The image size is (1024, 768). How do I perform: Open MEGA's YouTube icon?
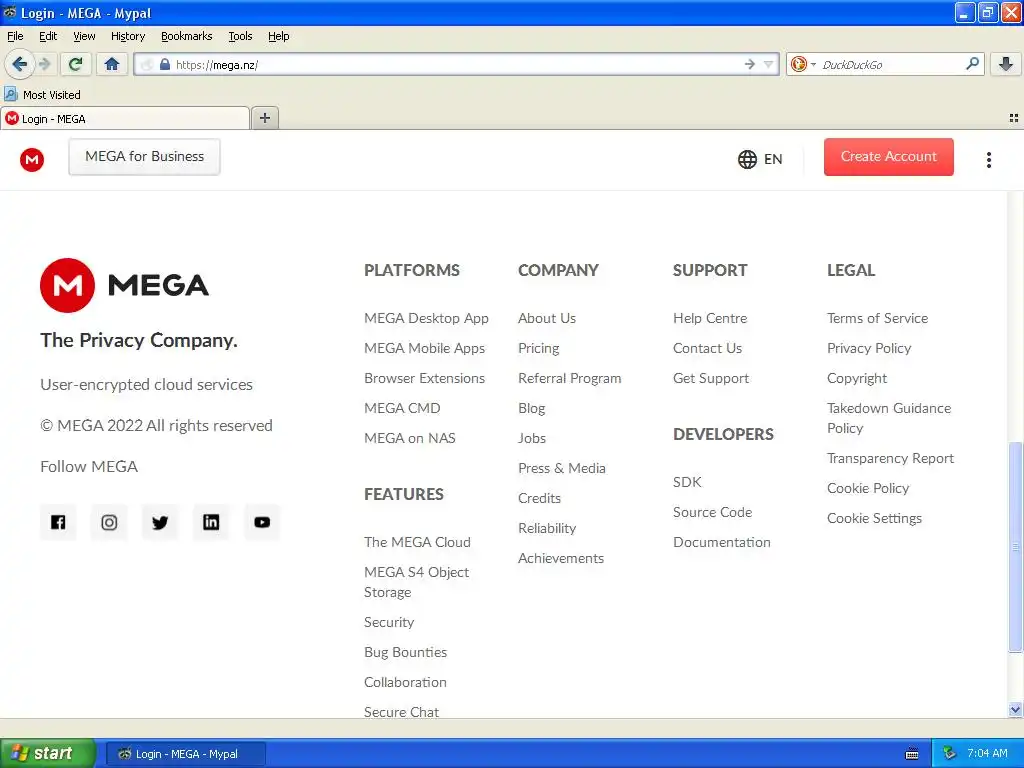point(262,522)
